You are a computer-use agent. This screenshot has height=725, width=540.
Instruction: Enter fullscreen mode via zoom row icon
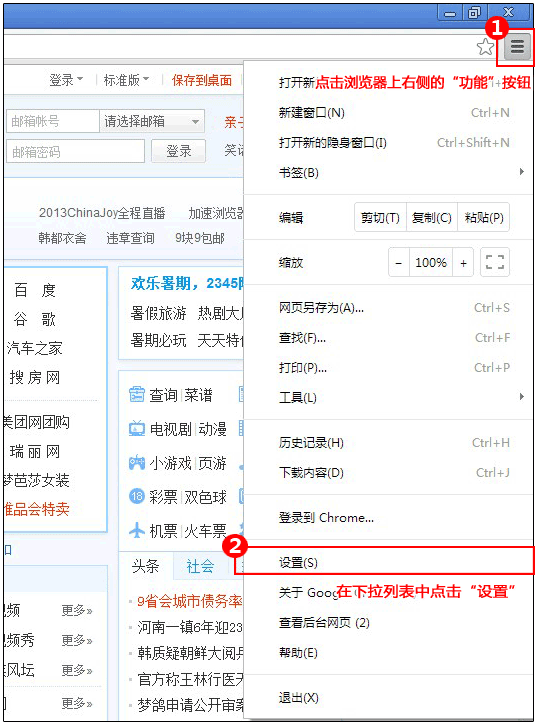pos(495,262)
